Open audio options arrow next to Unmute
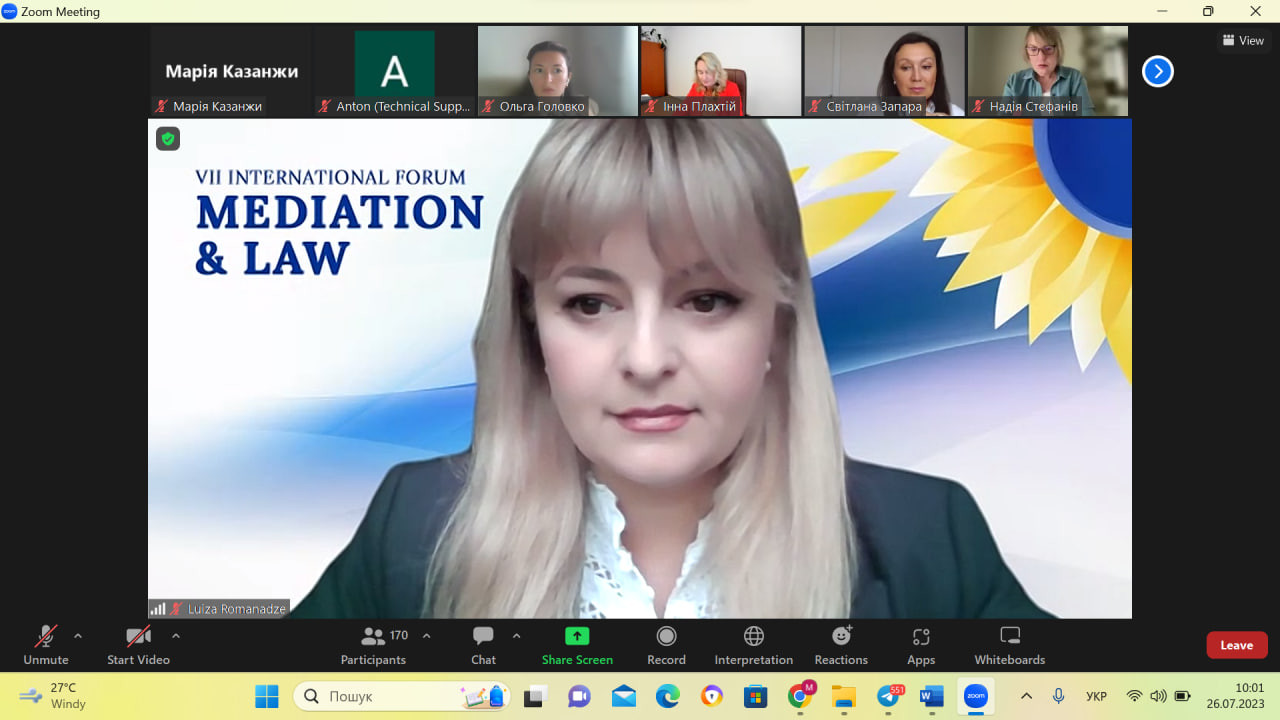The height and width of the screenshot is (720, 1280). point(78,636)
